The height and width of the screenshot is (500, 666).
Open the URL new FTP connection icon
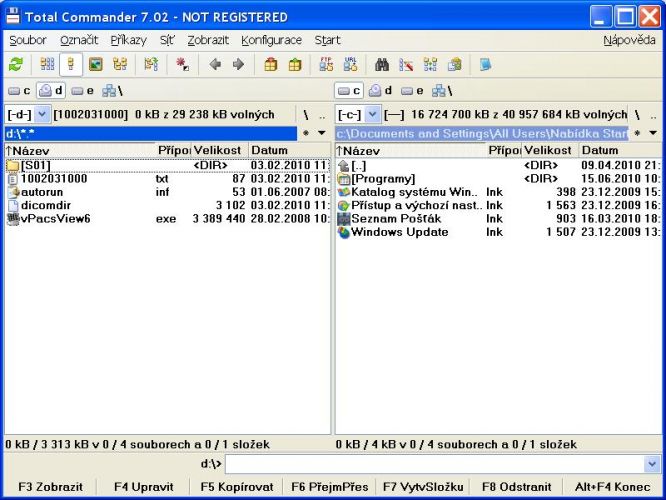(x=350, y=65)
